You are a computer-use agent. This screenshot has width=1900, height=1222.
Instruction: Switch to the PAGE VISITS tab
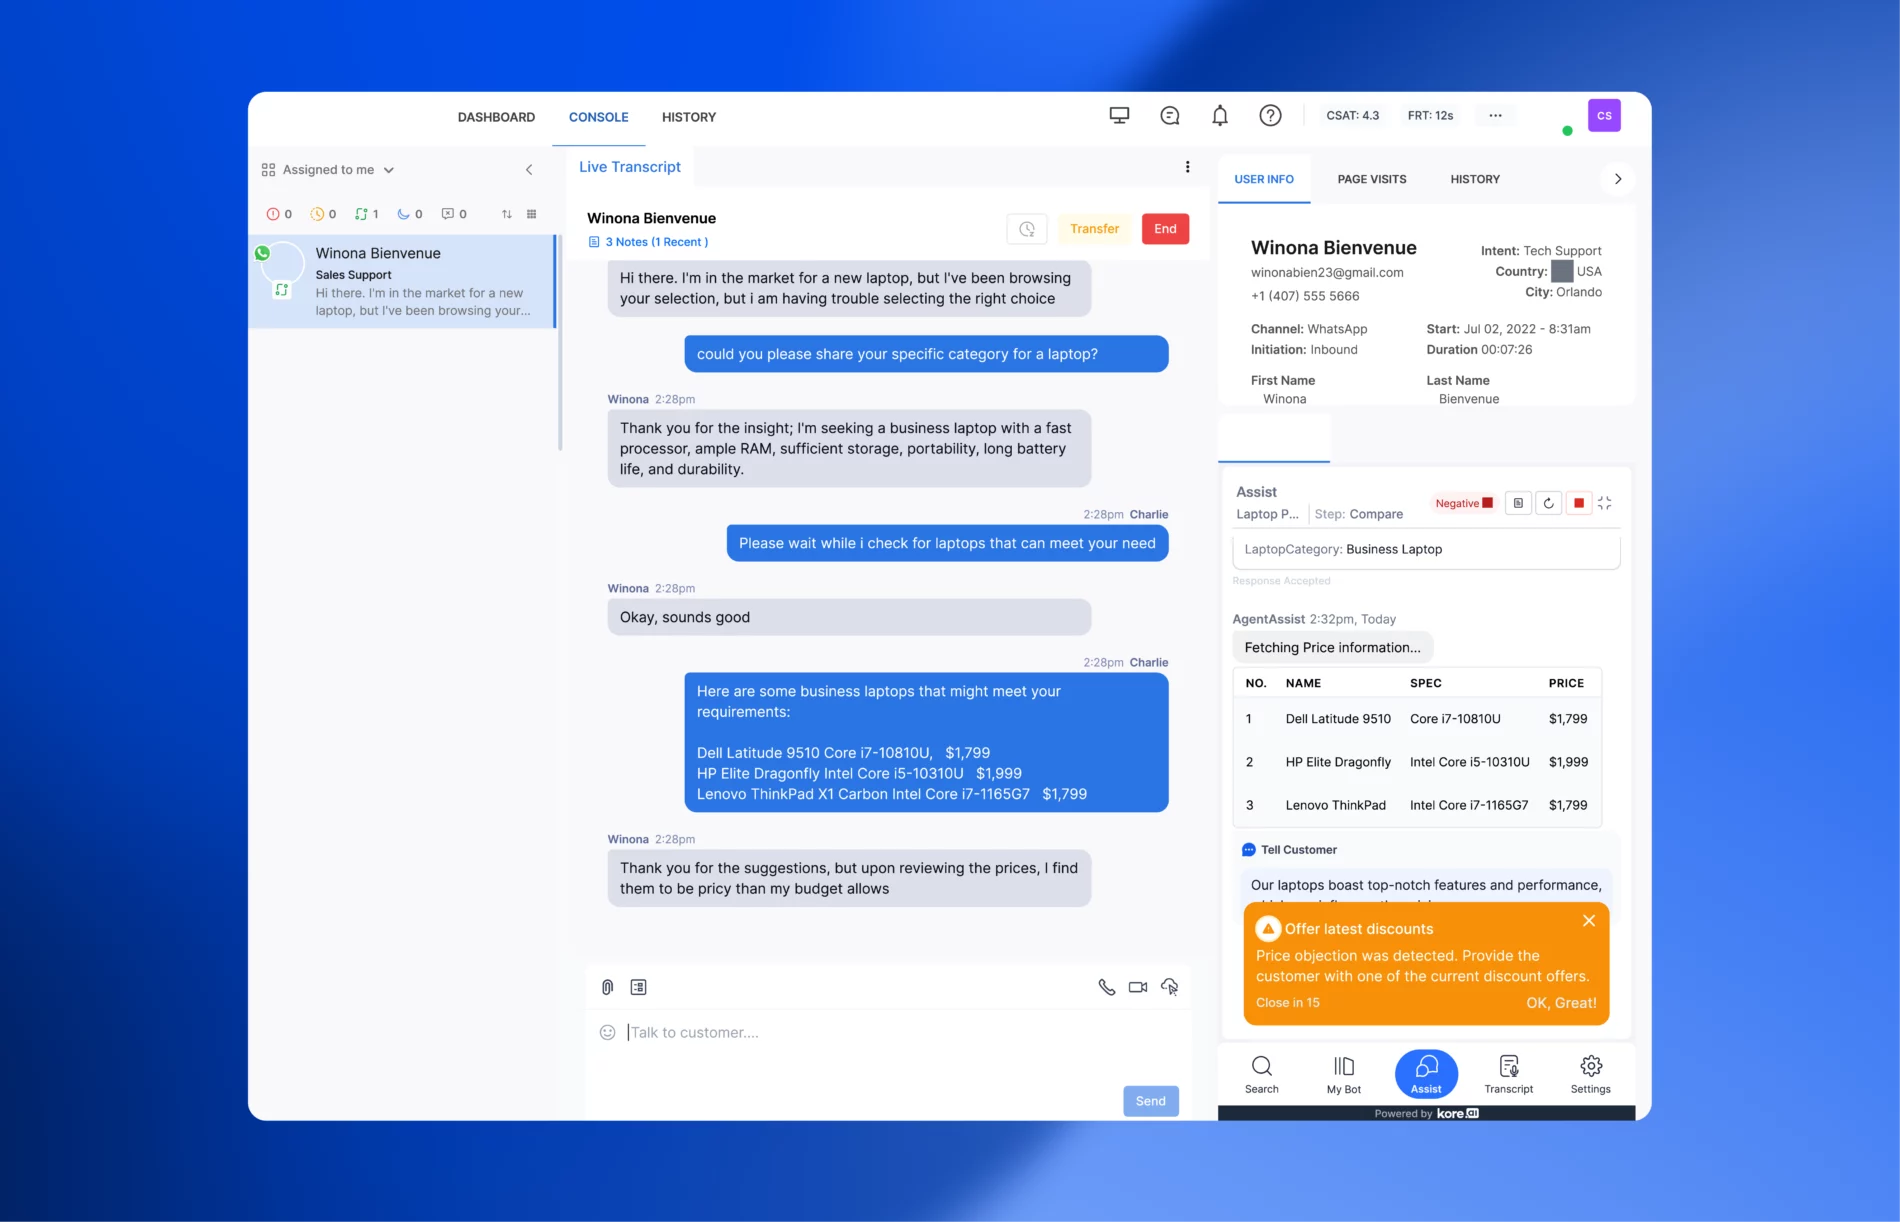(1371, 179)
